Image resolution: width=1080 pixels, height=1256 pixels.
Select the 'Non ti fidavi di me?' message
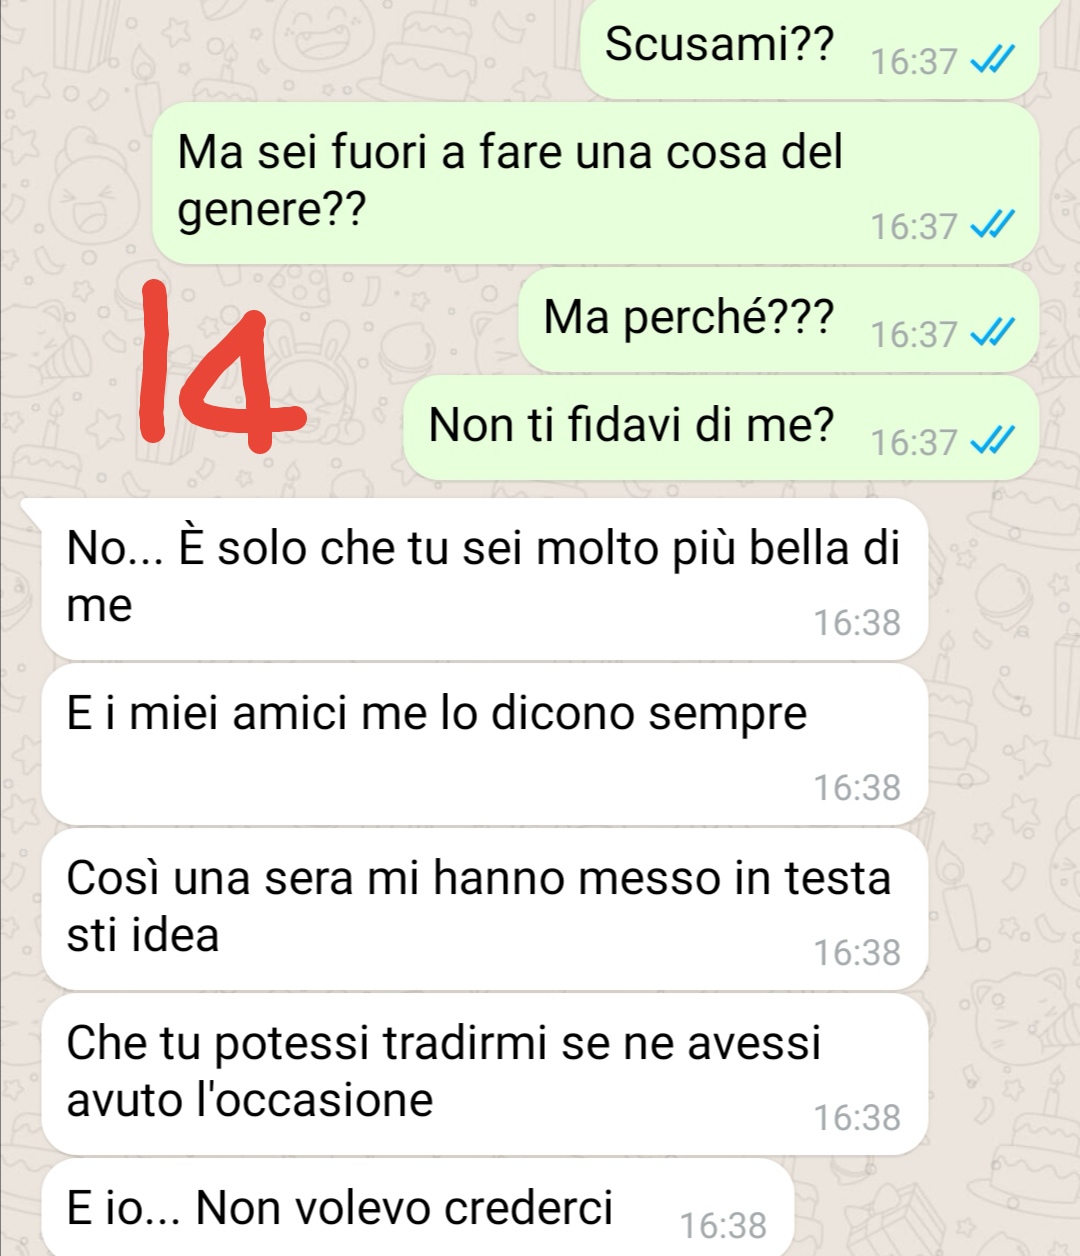[721, 428]
